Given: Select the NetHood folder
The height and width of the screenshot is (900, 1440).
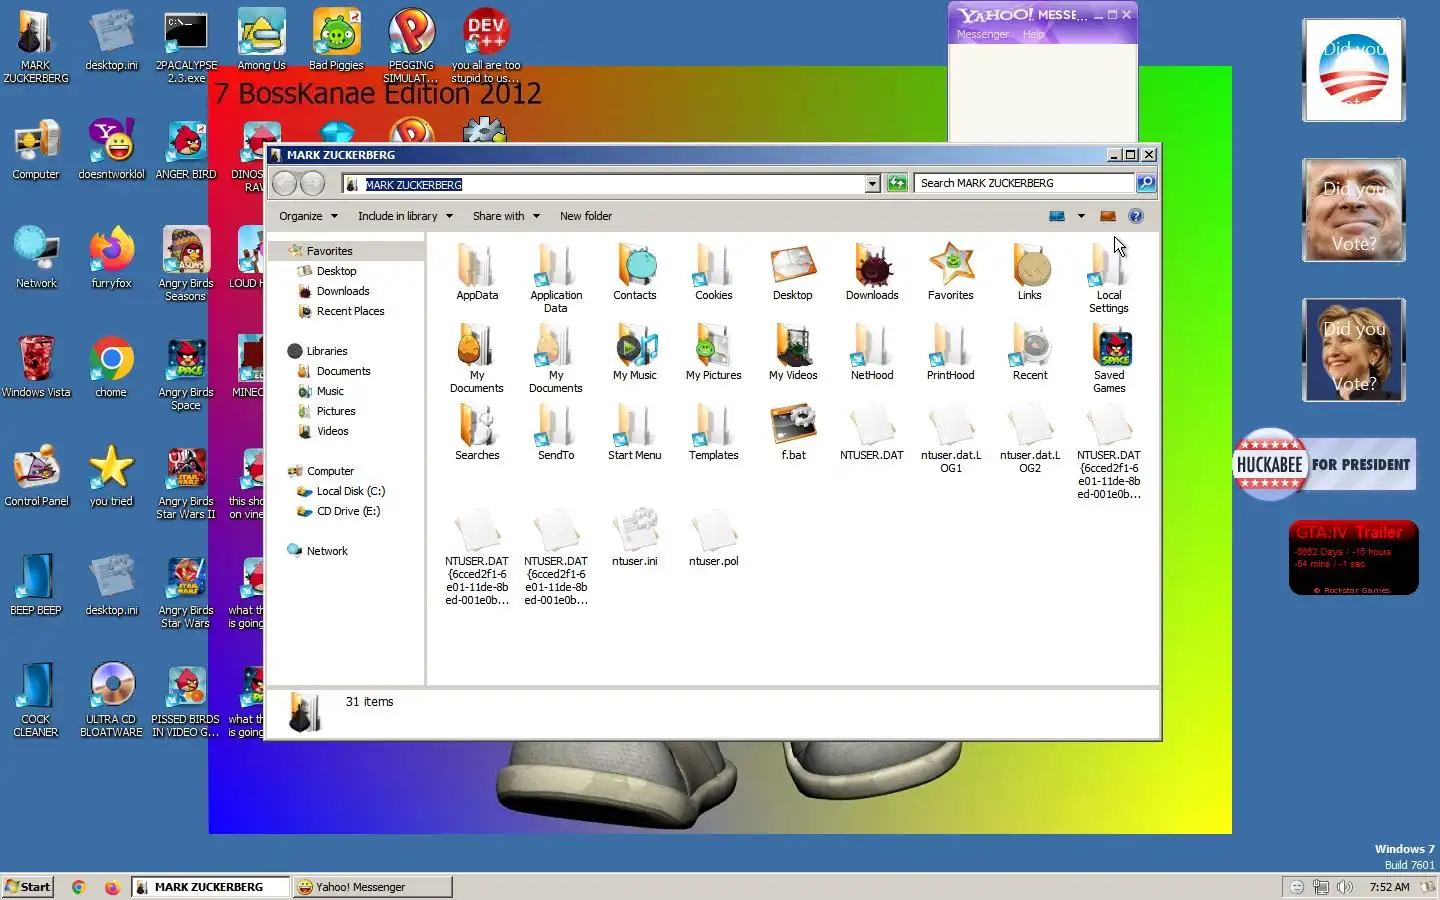Looking at the screenshot, I should (x=872, y=352).
